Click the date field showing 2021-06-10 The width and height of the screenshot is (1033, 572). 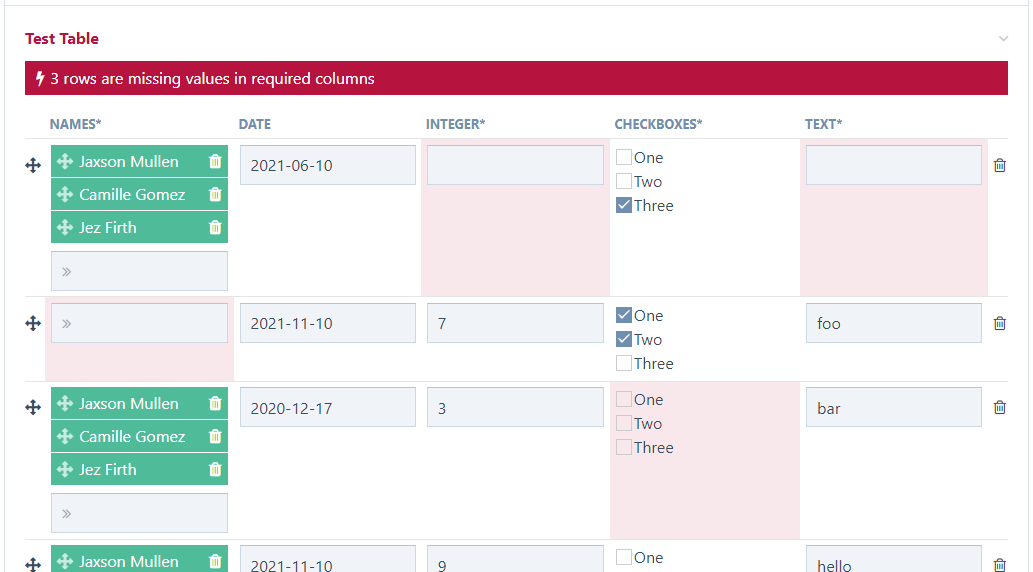(327, 165)
